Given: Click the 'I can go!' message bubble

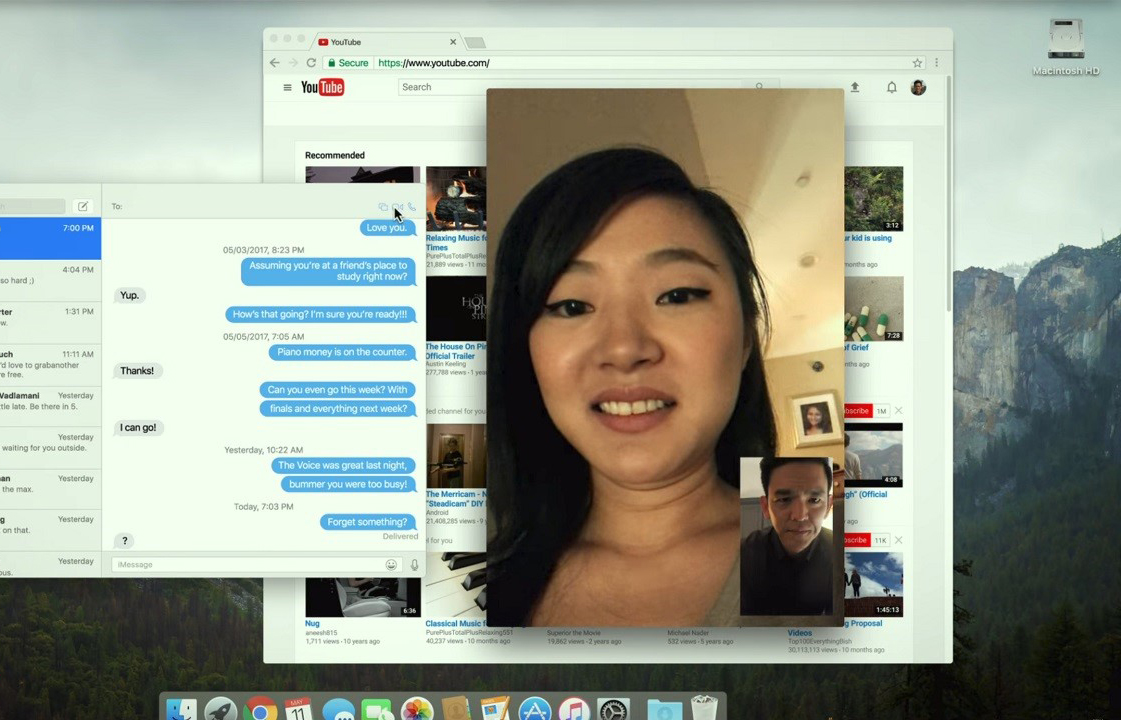Looking at the screenshot, I should (138, 428).
